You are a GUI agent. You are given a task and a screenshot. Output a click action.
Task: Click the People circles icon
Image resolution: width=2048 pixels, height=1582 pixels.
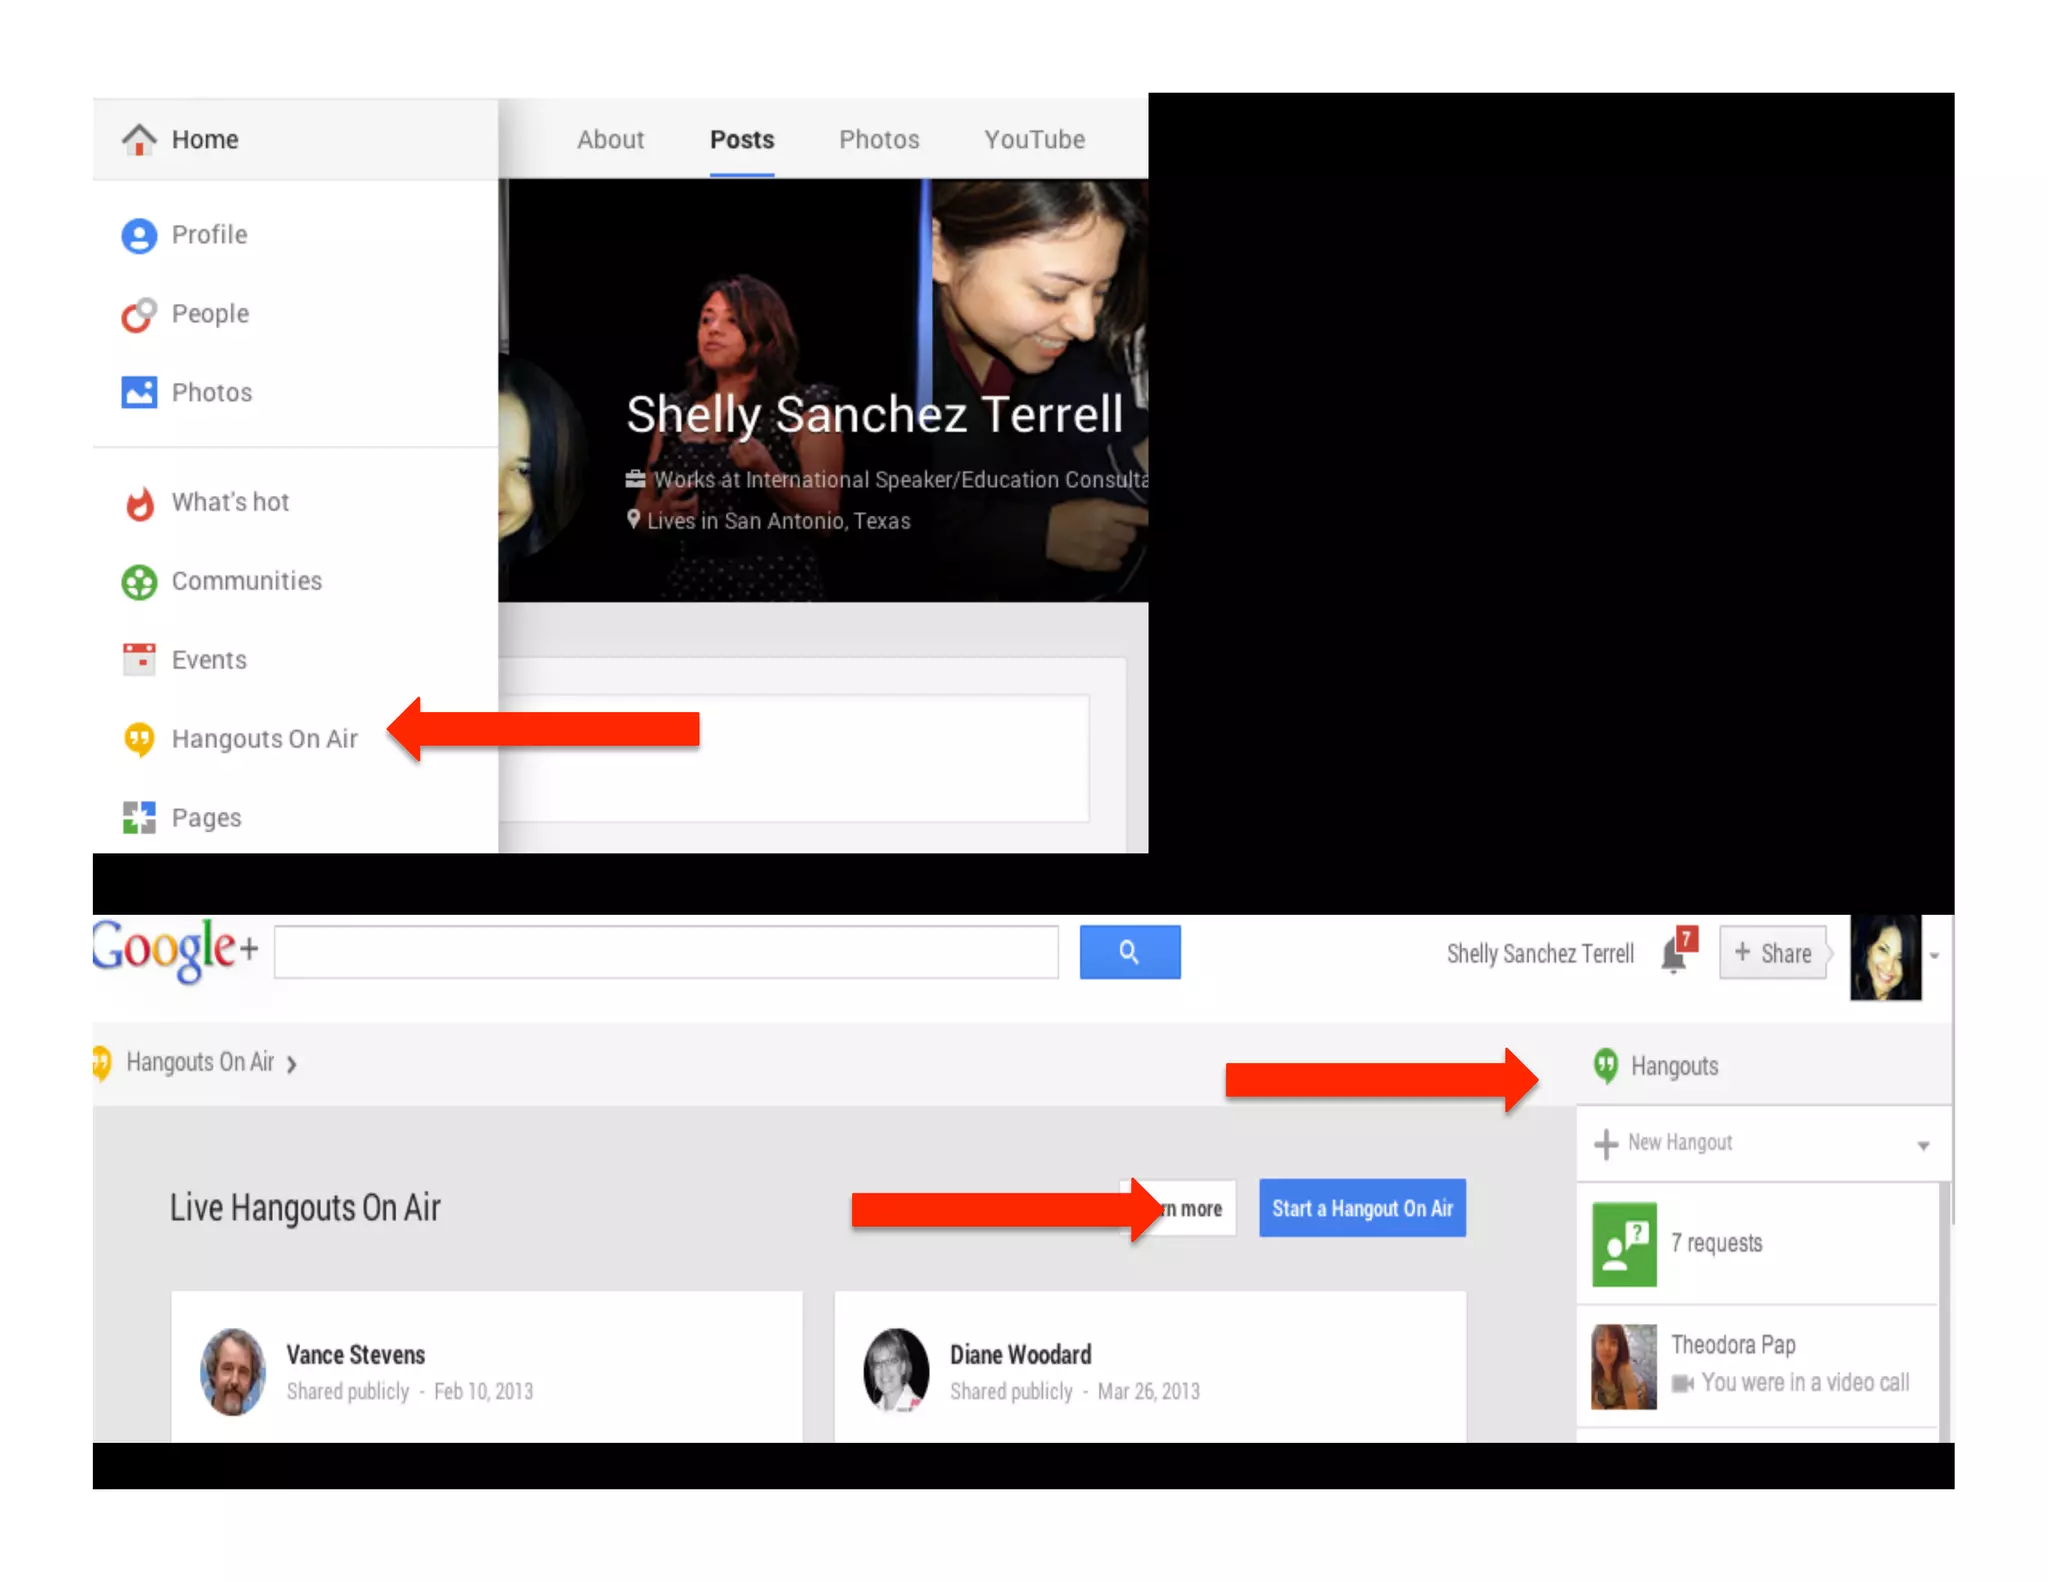[x=139, y=314]
